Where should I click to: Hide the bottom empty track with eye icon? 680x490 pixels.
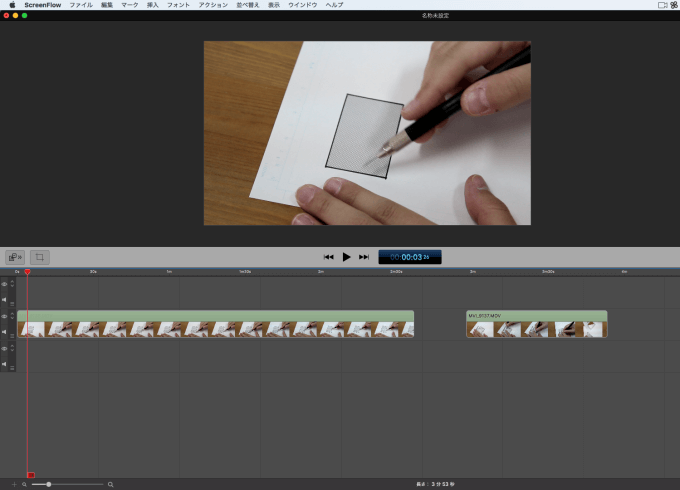tap(4, 349)
